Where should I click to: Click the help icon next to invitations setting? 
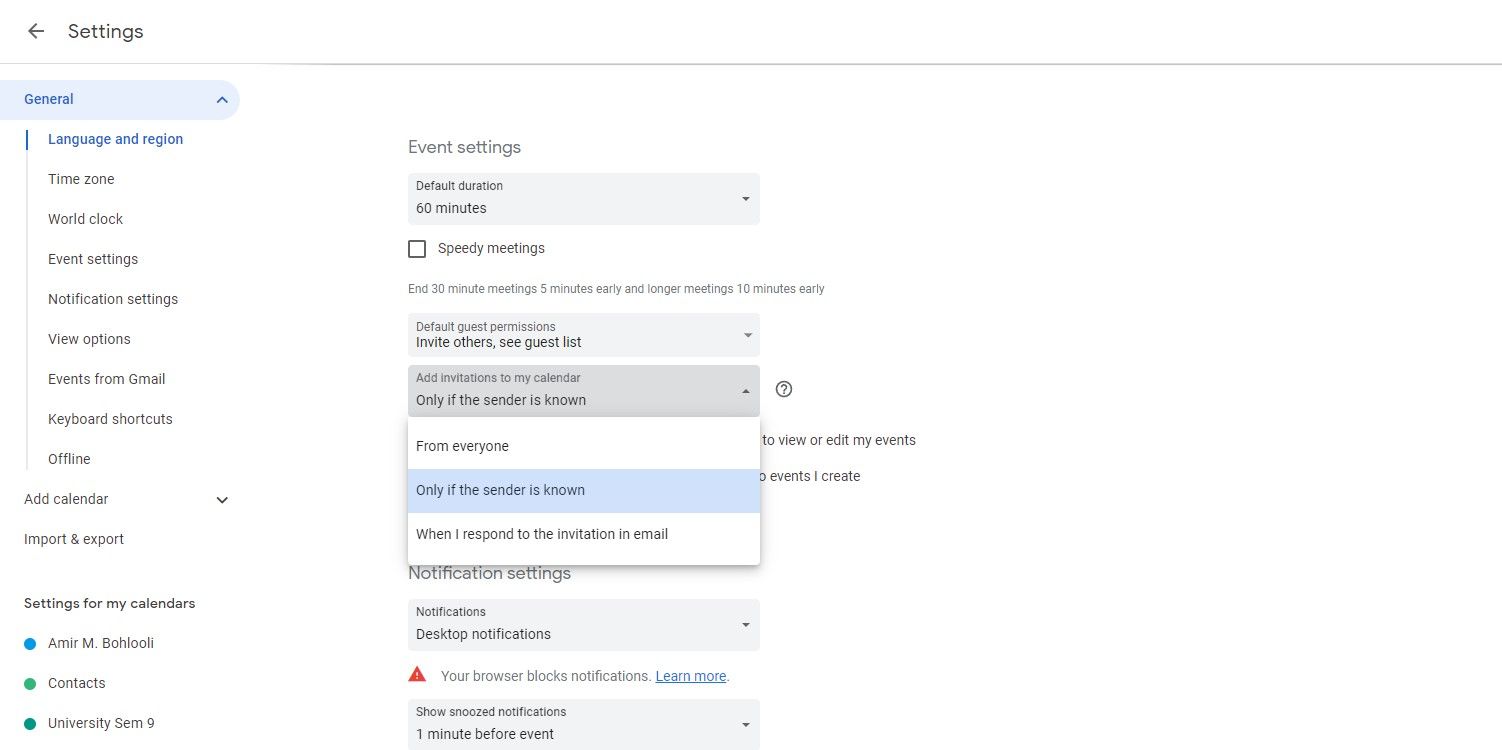coord(783,389)
